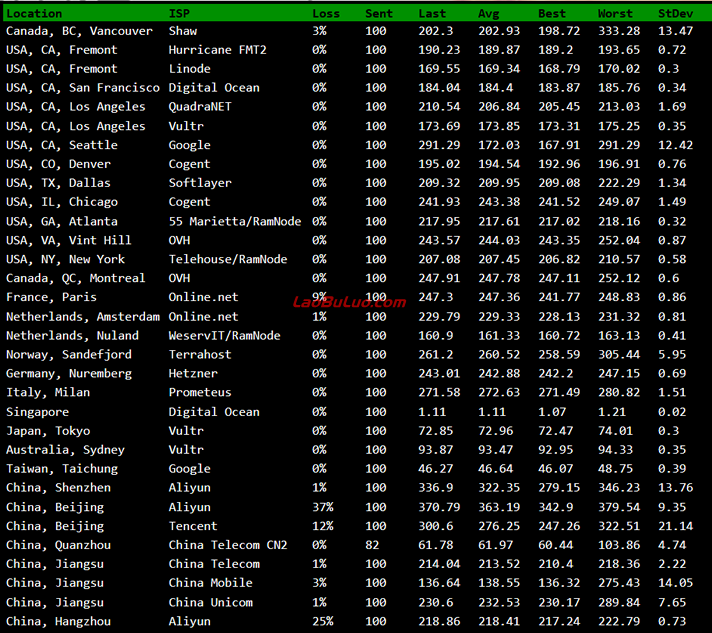
Task: Click the Worst column header
Action: click(x=615, y=14)
